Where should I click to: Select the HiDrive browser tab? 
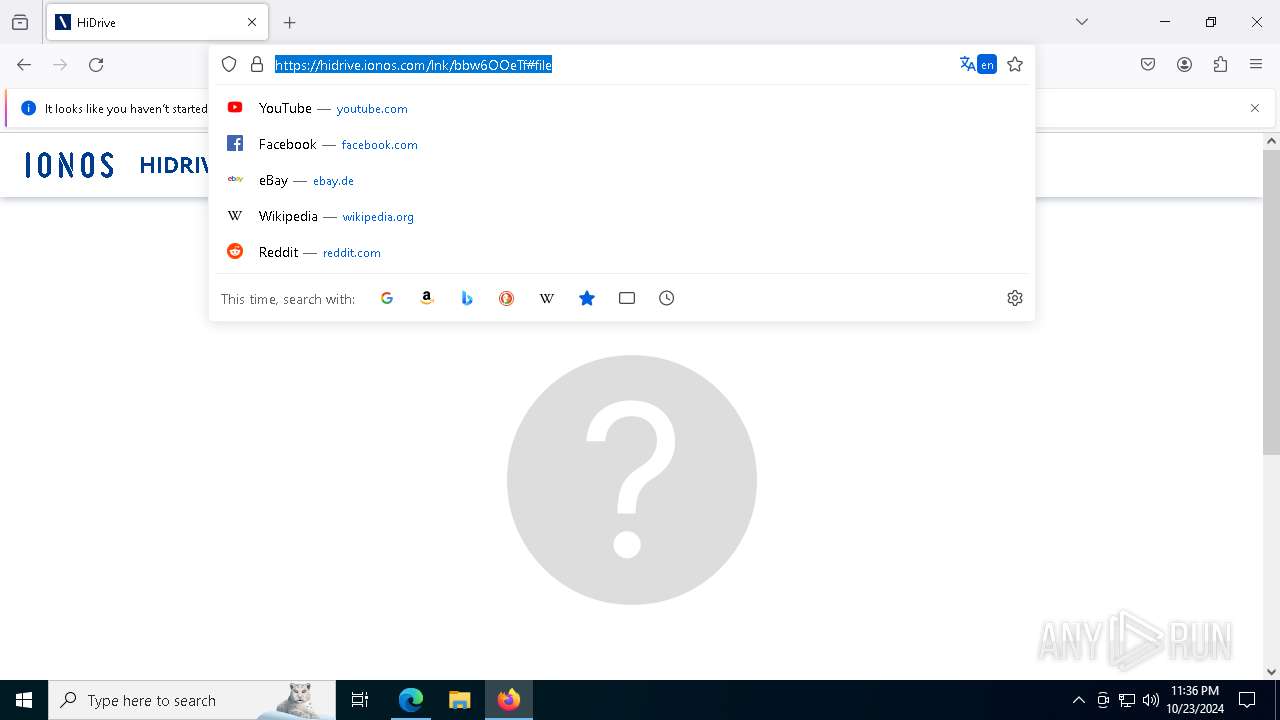pos(157,22)
